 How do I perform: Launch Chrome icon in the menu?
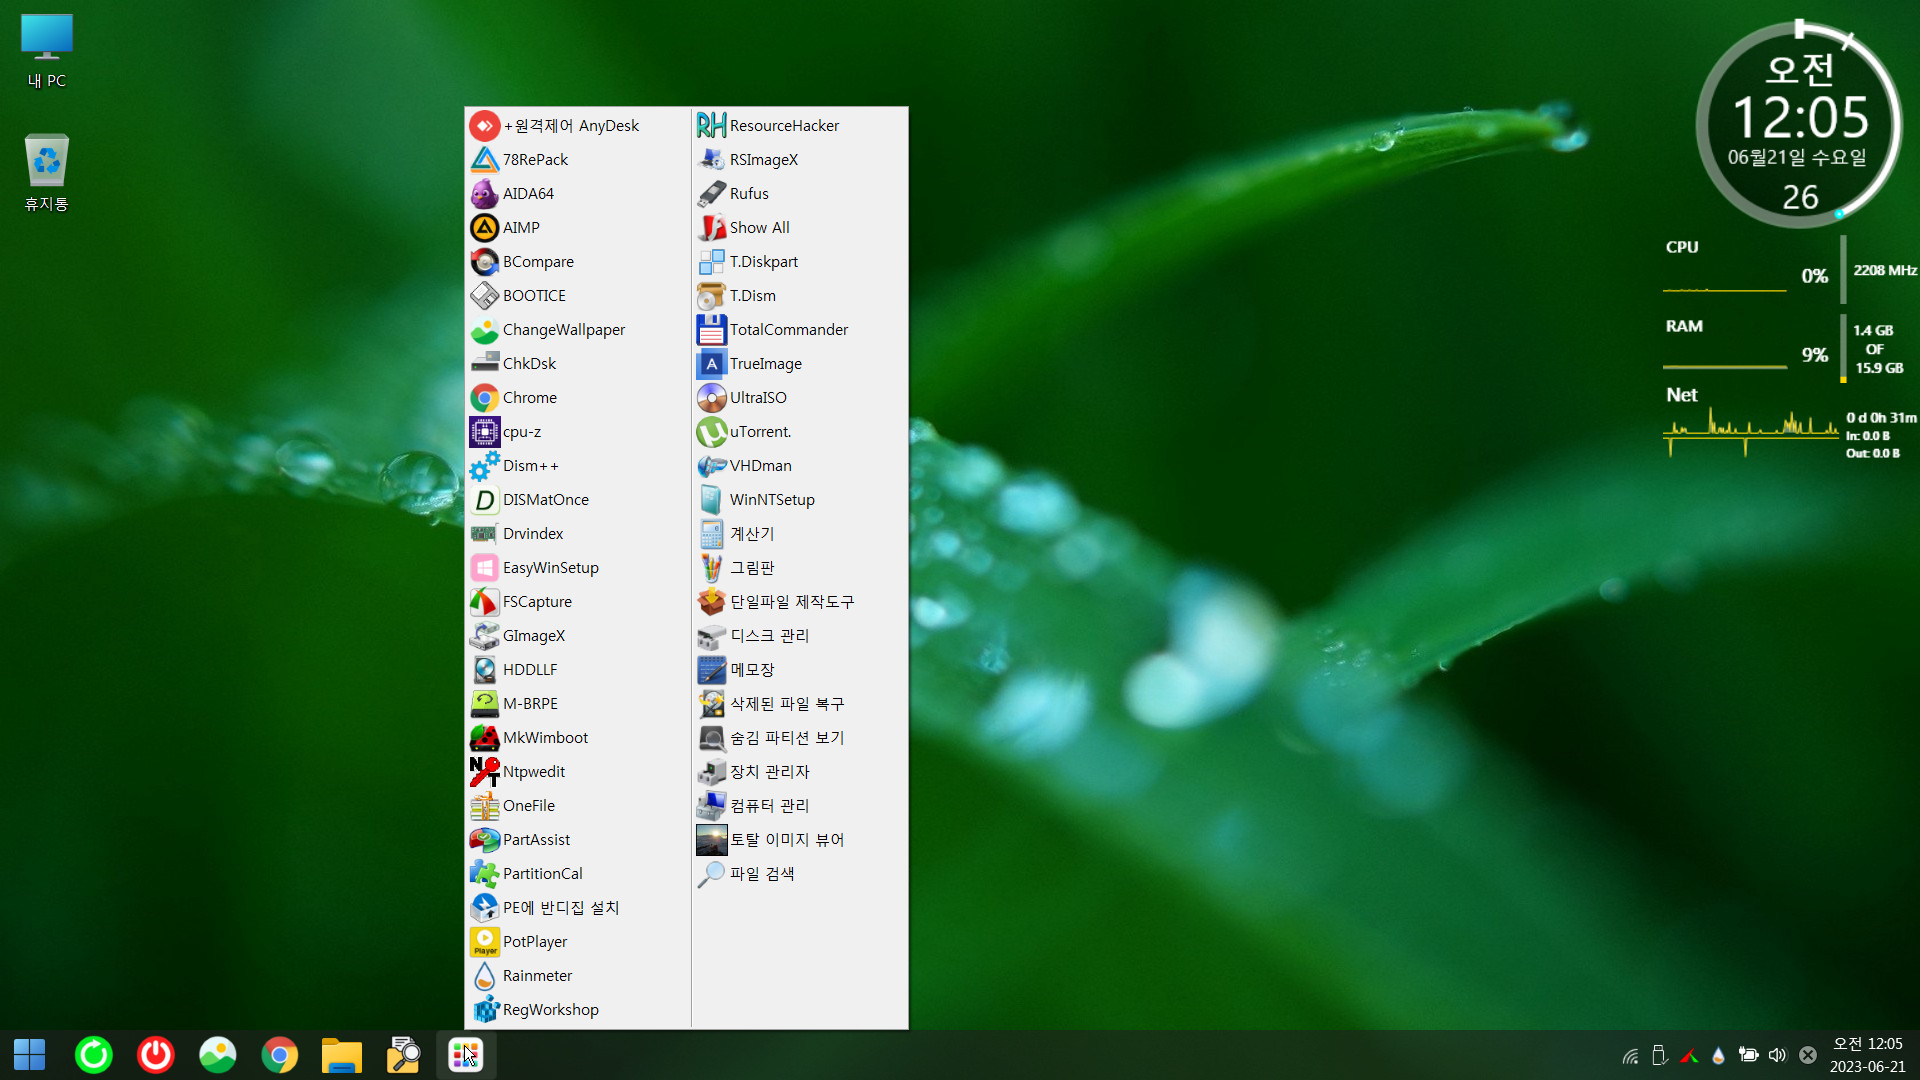click(x=485, y=398)
